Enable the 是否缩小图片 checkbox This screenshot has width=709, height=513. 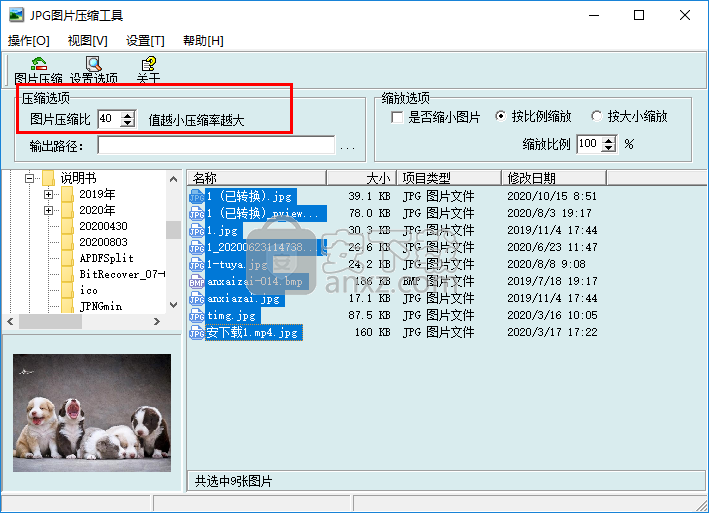pos(397,118)
